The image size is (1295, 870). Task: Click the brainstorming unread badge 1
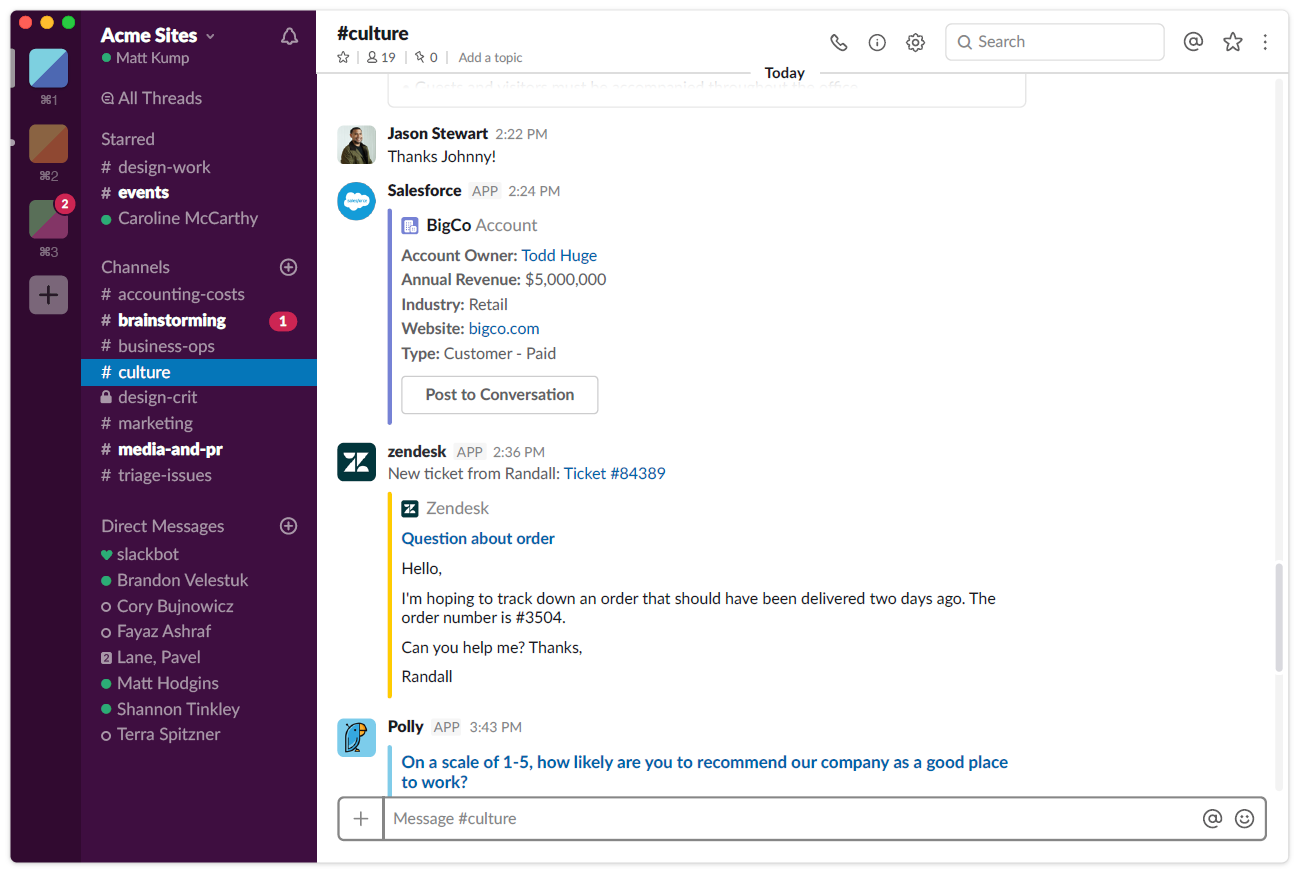pos(283,321)
